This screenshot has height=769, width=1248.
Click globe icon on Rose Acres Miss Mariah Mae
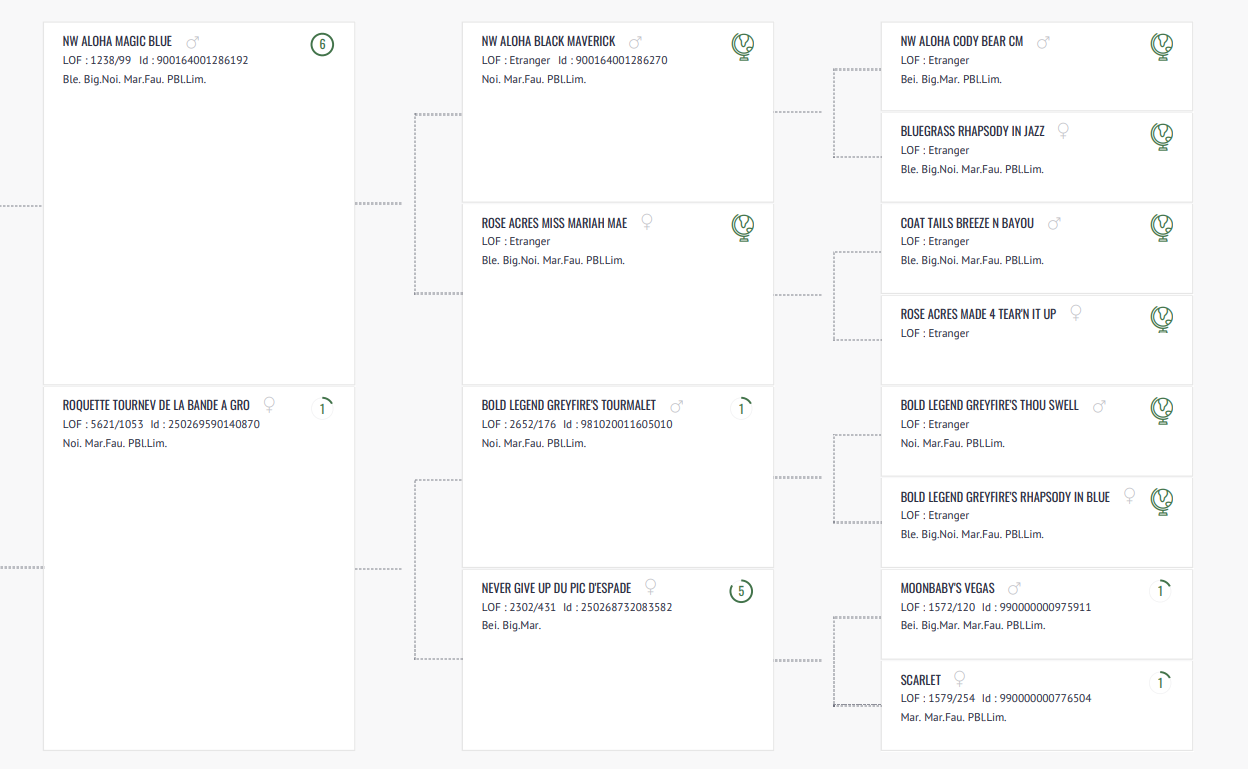point(742,227)
